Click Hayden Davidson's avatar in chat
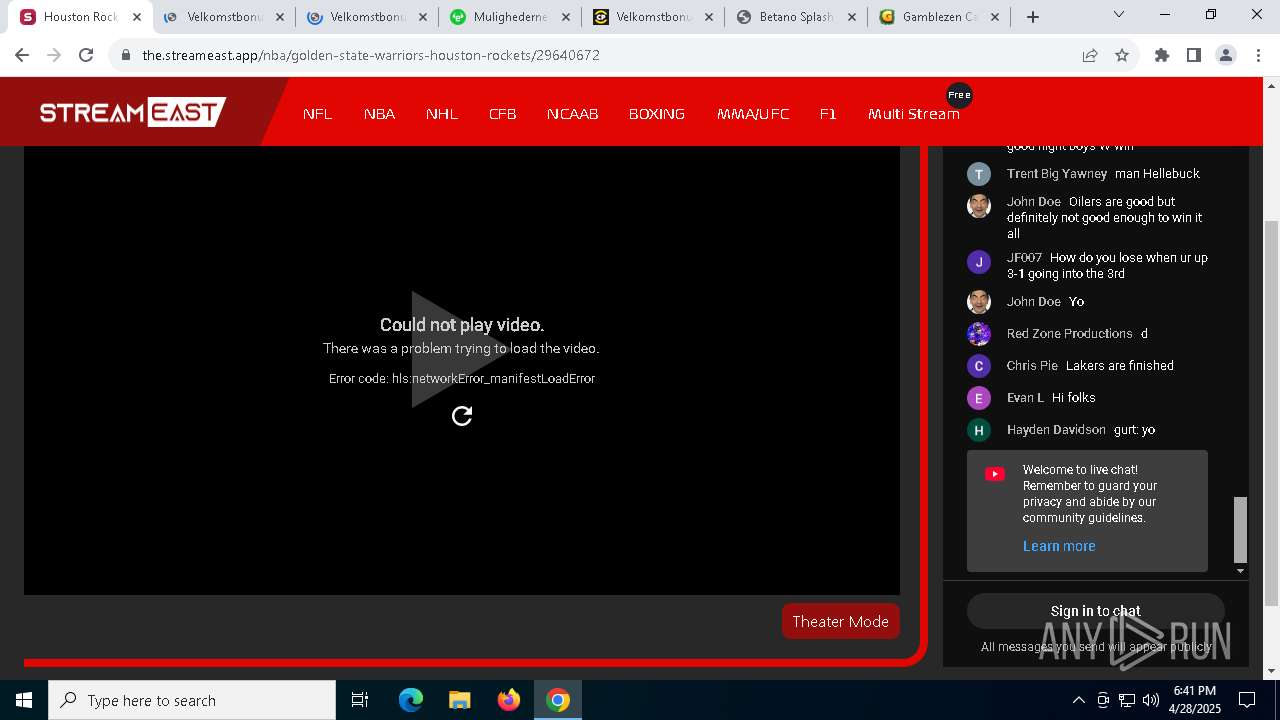 [x=979, y=430]
